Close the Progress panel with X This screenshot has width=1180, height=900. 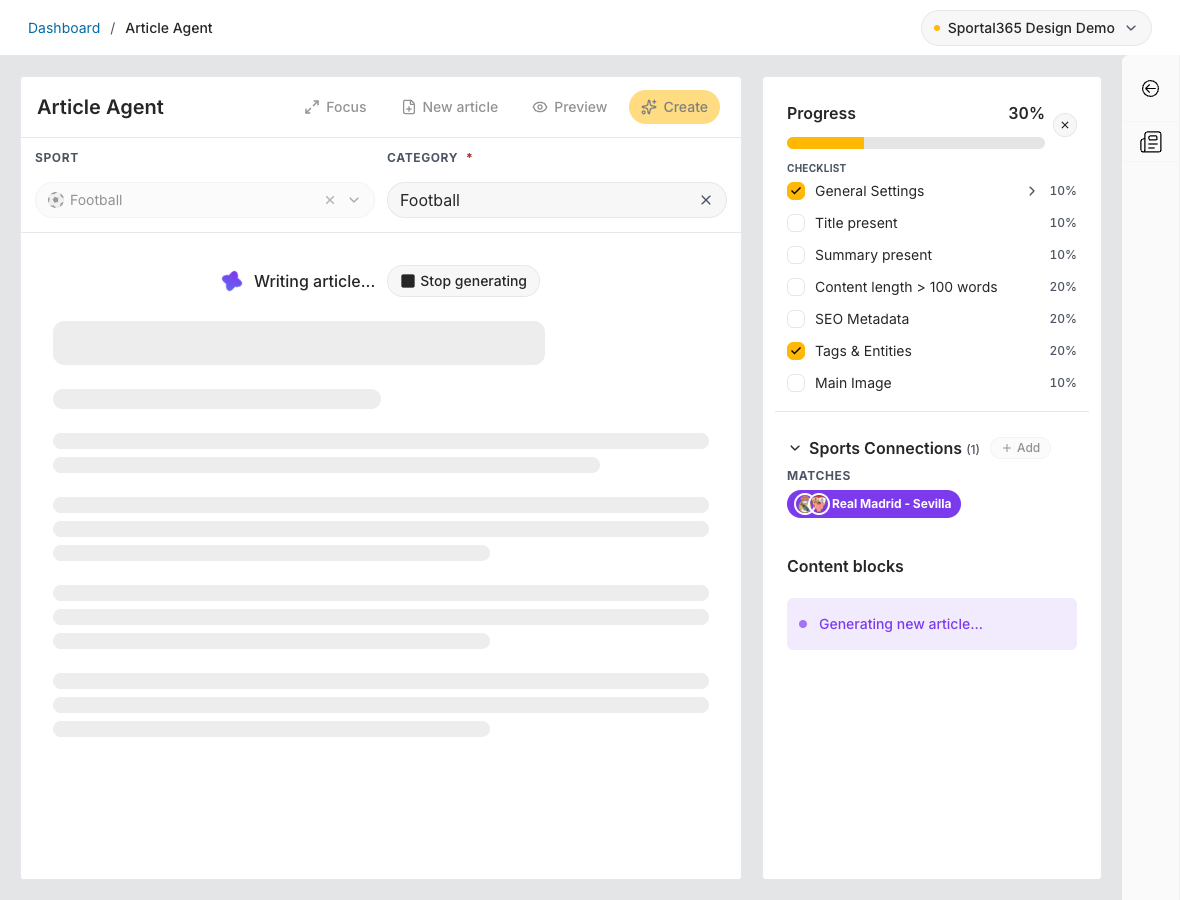point(1064,125)
